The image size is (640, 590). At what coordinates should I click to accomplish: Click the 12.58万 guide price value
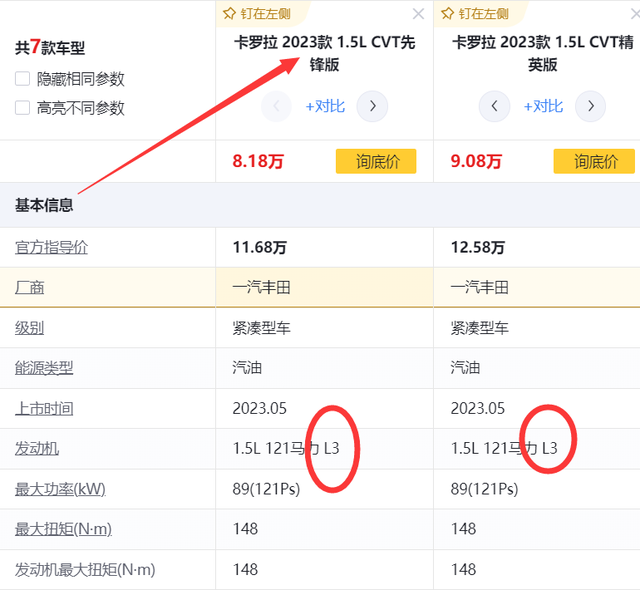click(x=478, y=247)
